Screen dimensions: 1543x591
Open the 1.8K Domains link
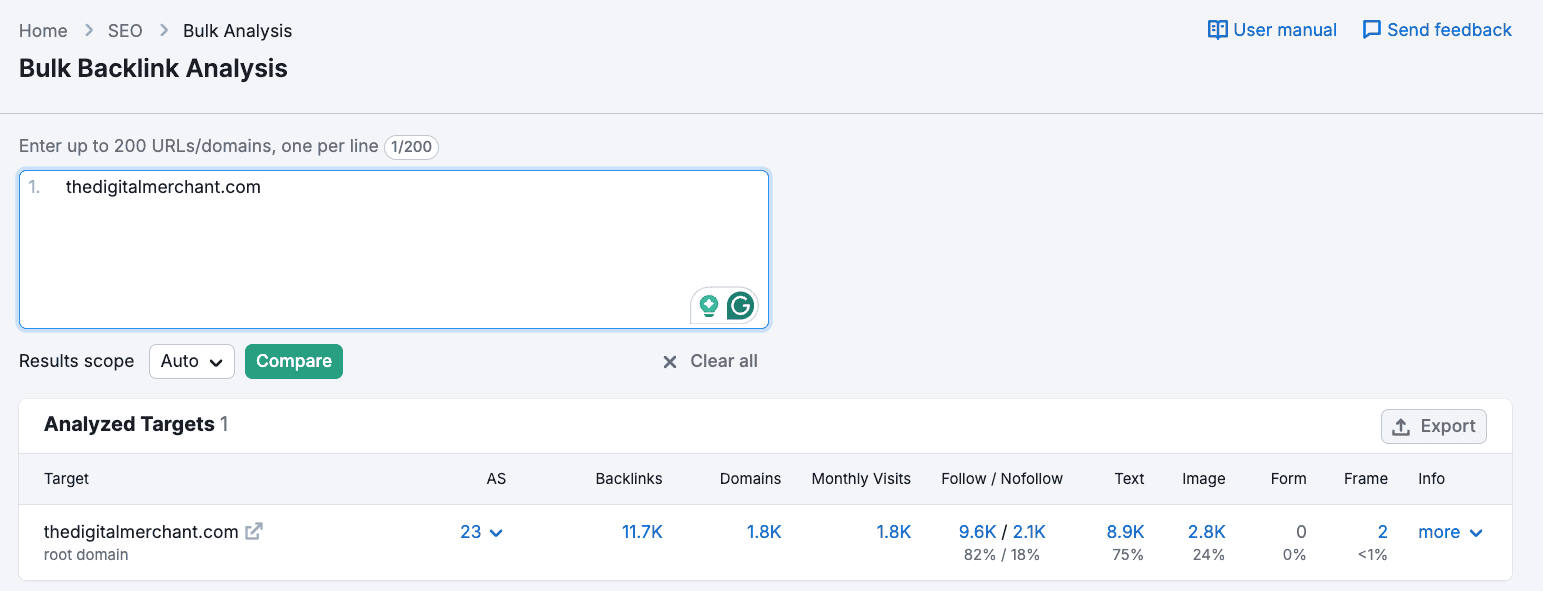coord(764,532)
